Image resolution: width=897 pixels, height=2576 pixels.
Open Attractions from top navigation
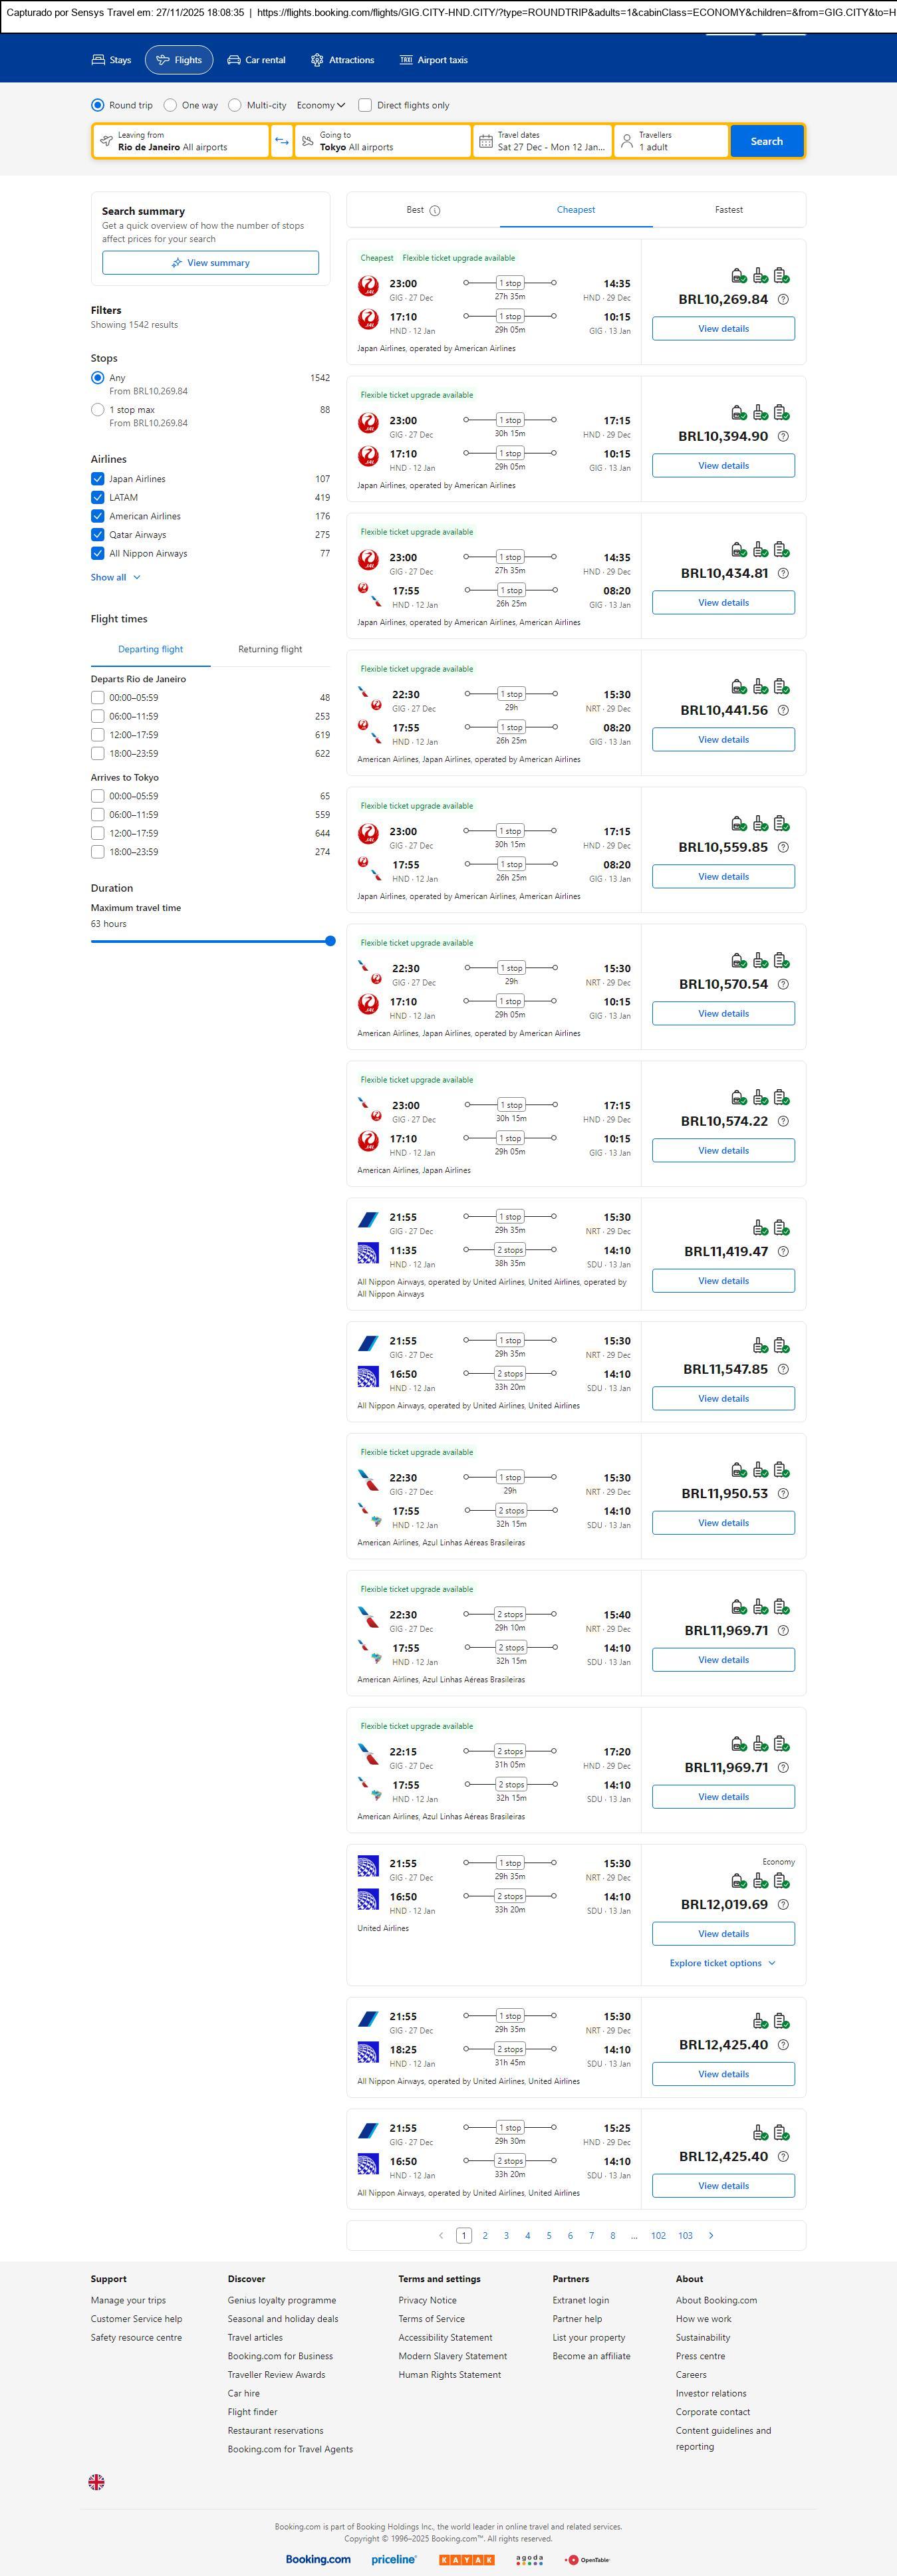[342, 60]
